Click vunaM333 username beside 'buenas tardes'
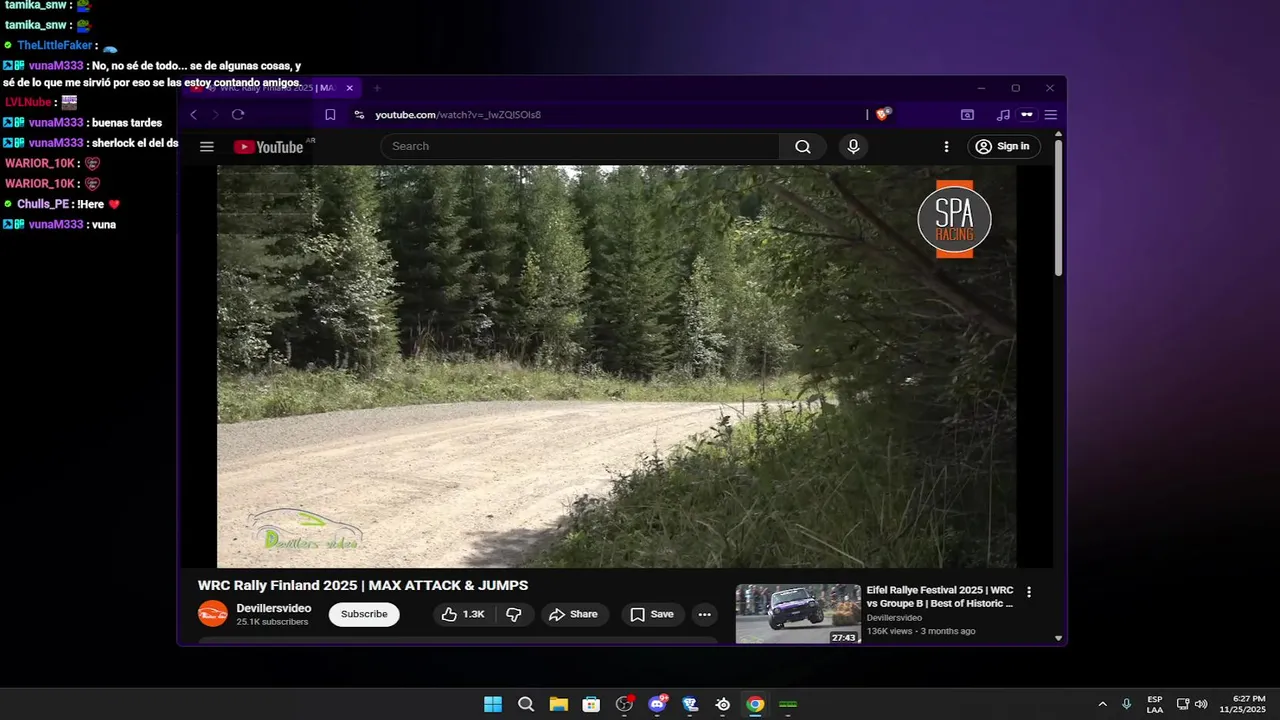This screenshot has width=1280, height=720. (56, 123)
